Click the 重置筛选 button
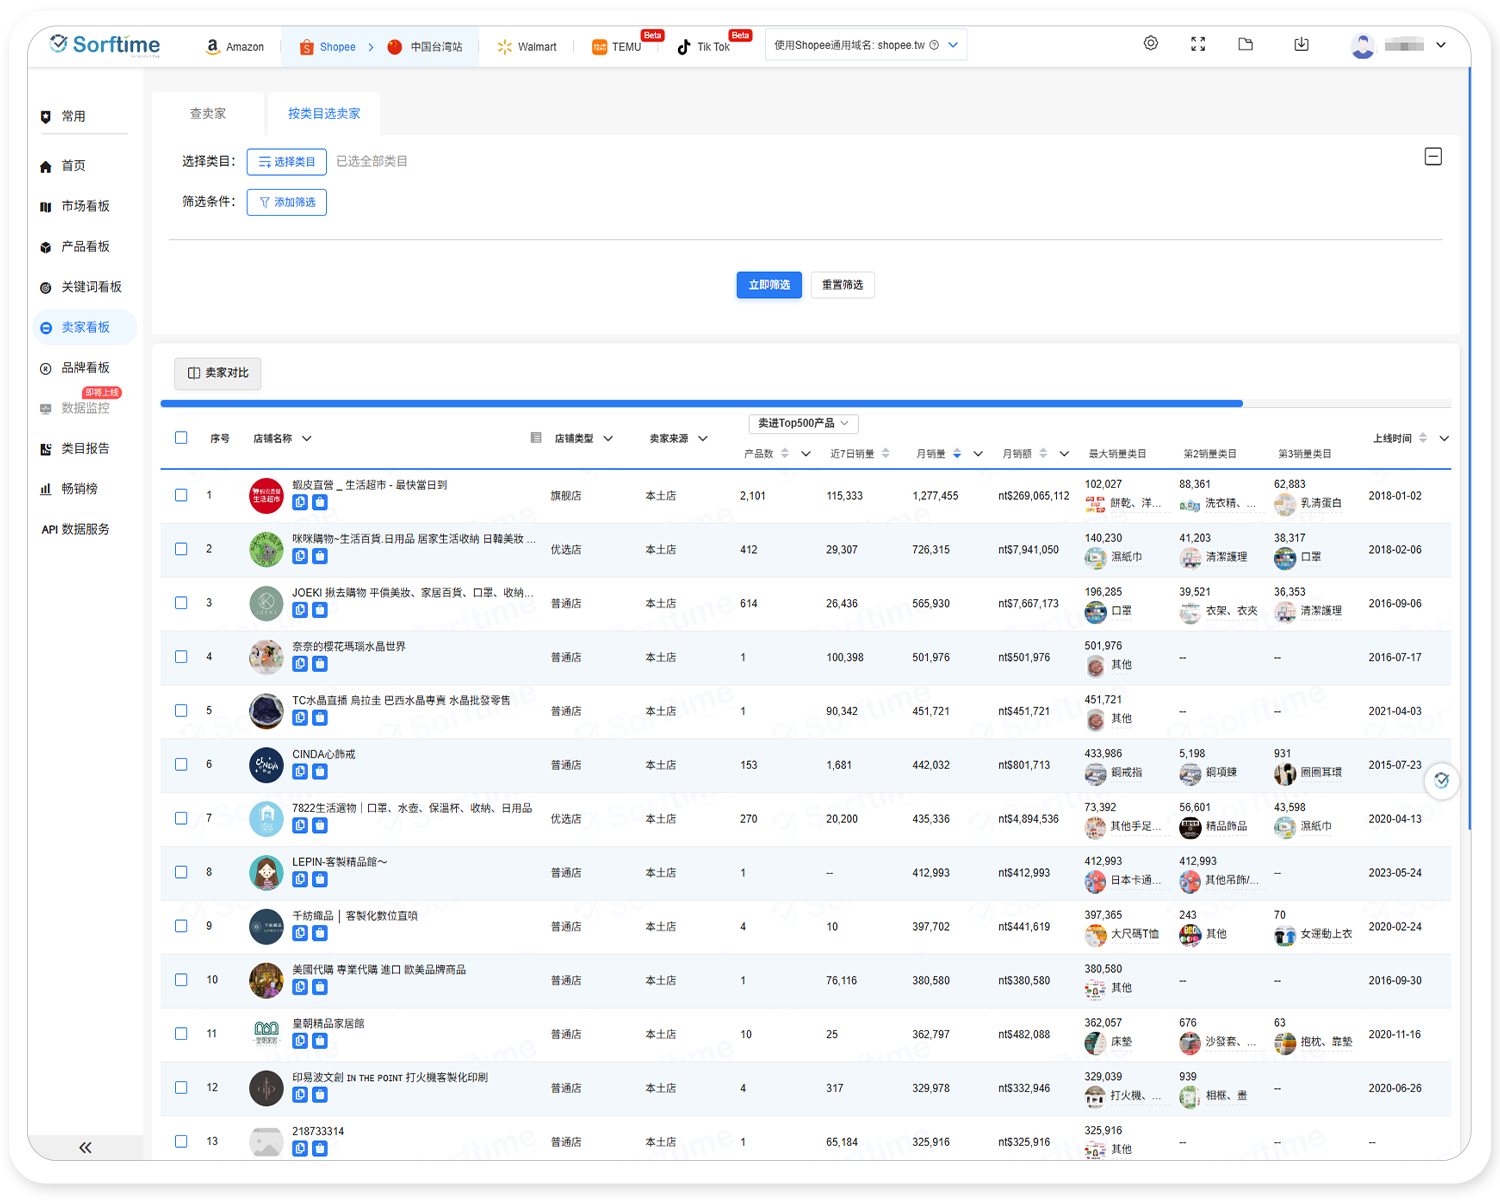1500x1200 pixels. point(842,285)
